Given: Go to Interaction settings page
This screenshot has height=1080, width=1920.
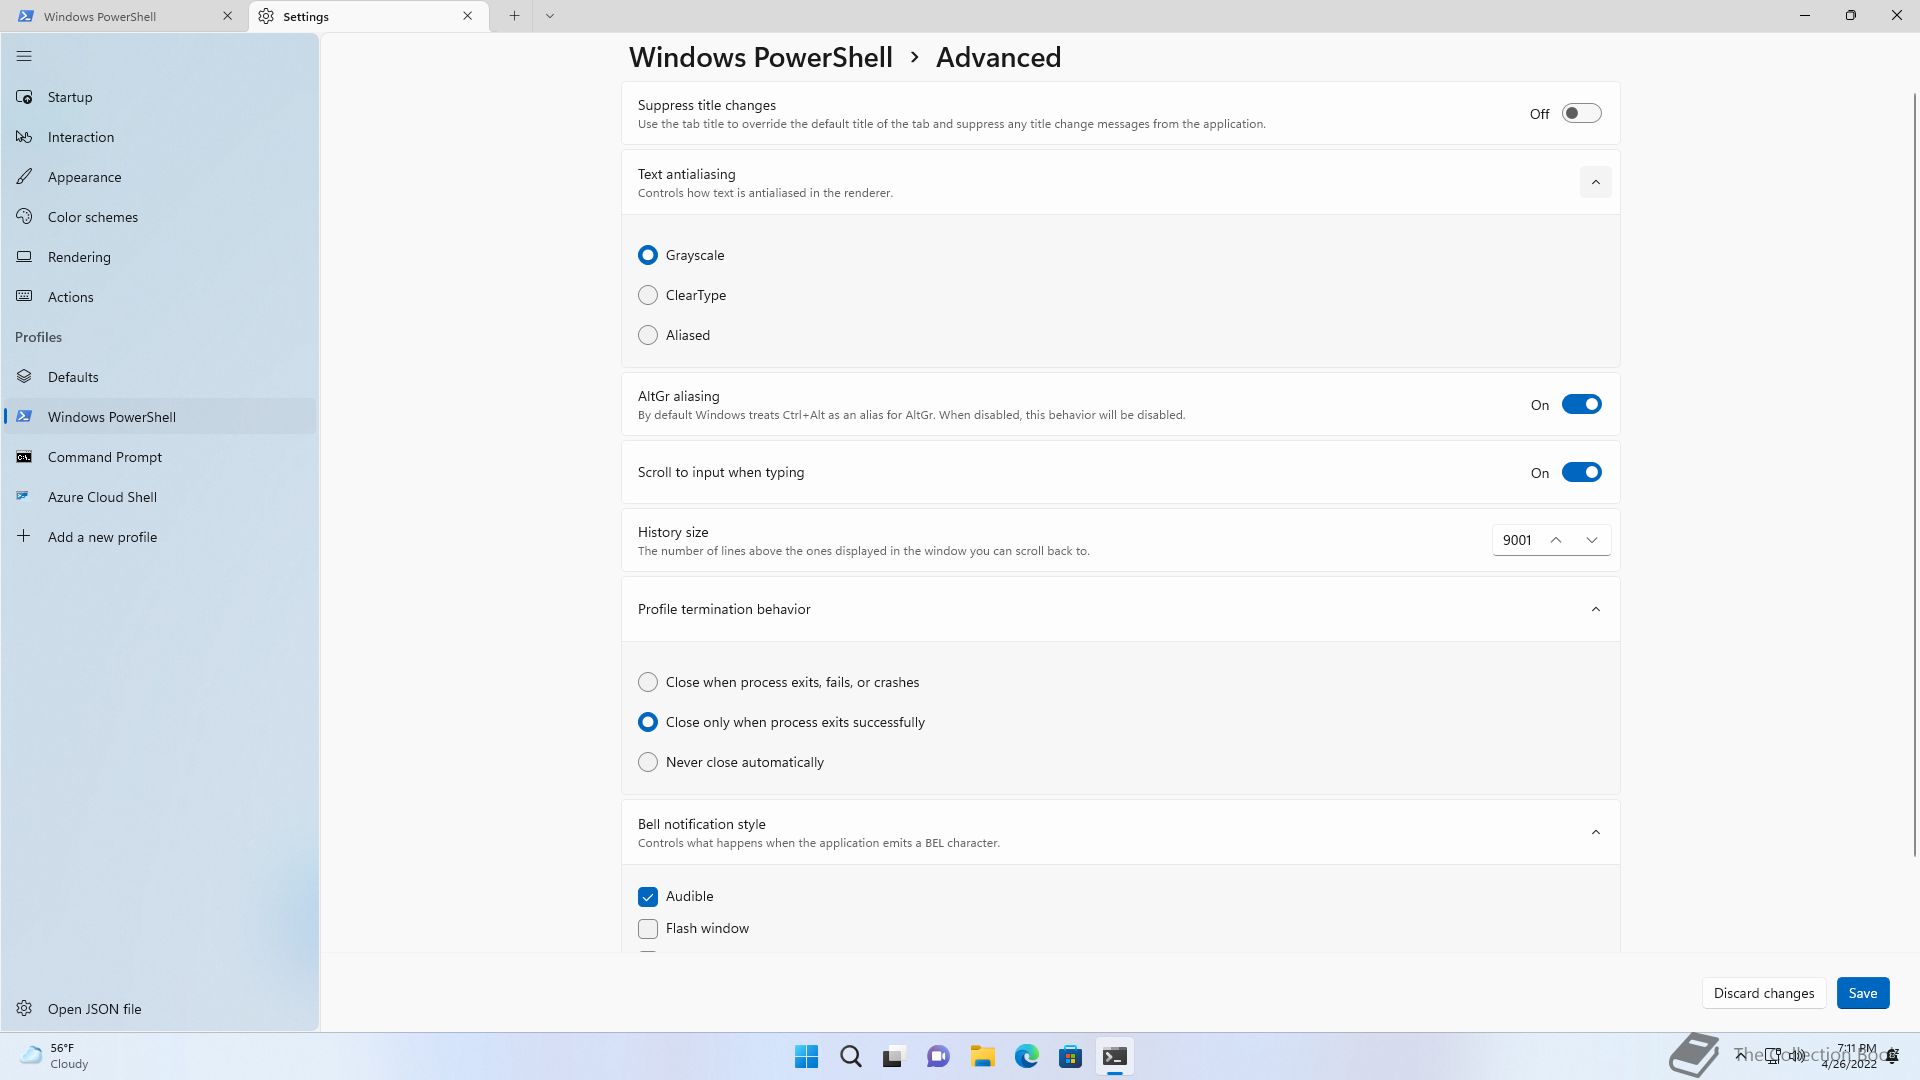Looking at the screenshot, I should 160,137.
